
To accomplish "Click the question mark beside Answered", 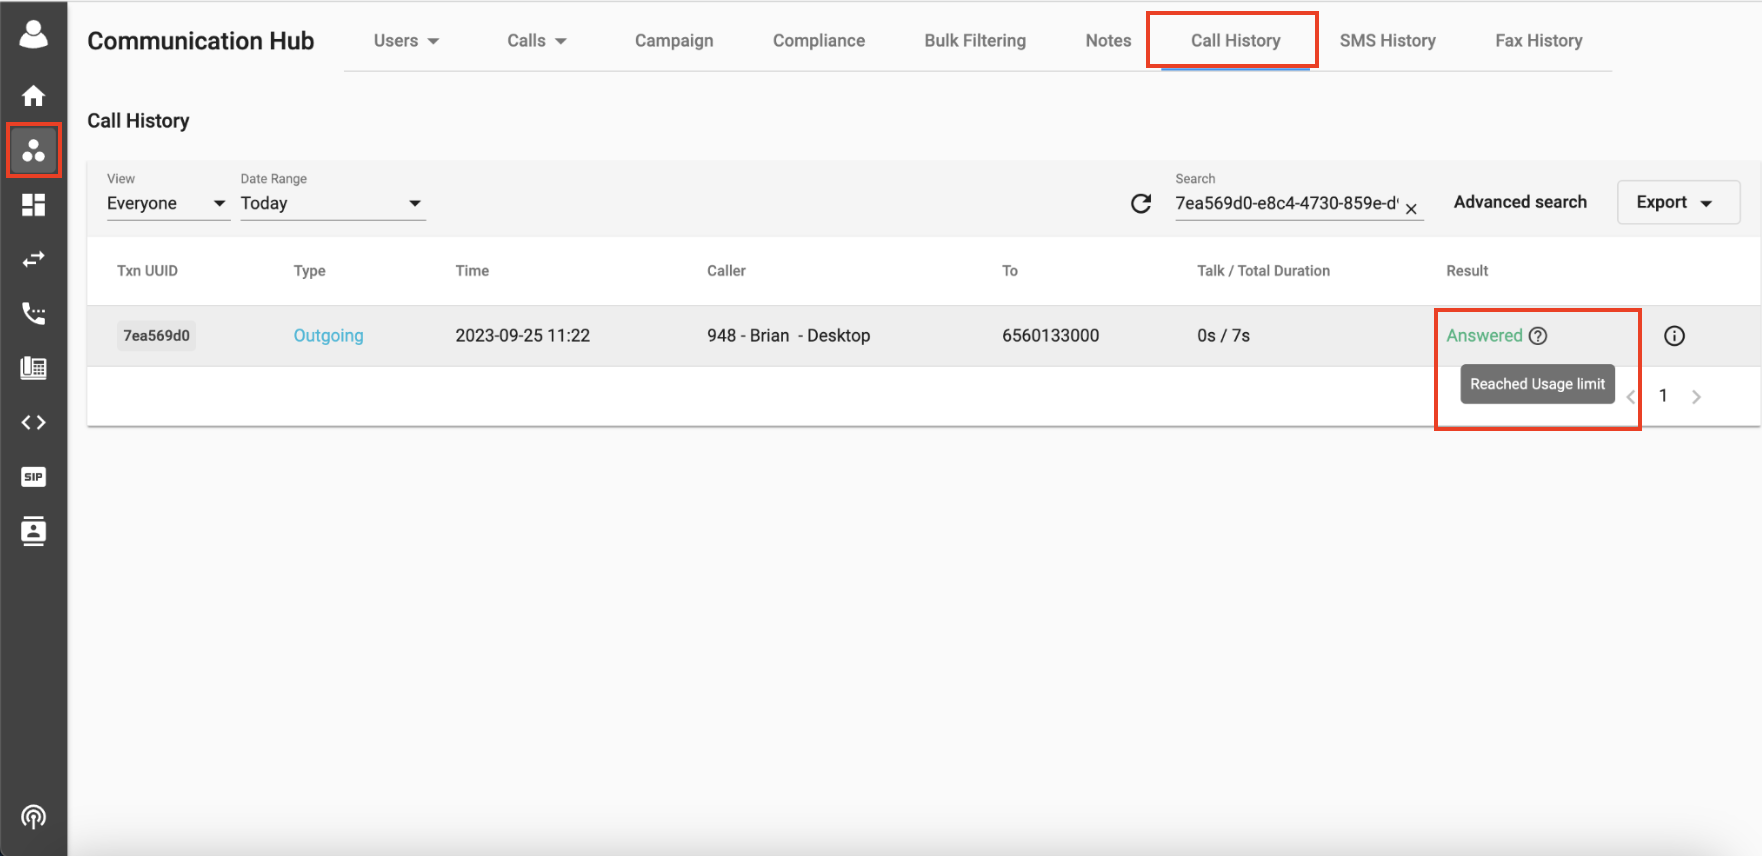I will 1538,336.
